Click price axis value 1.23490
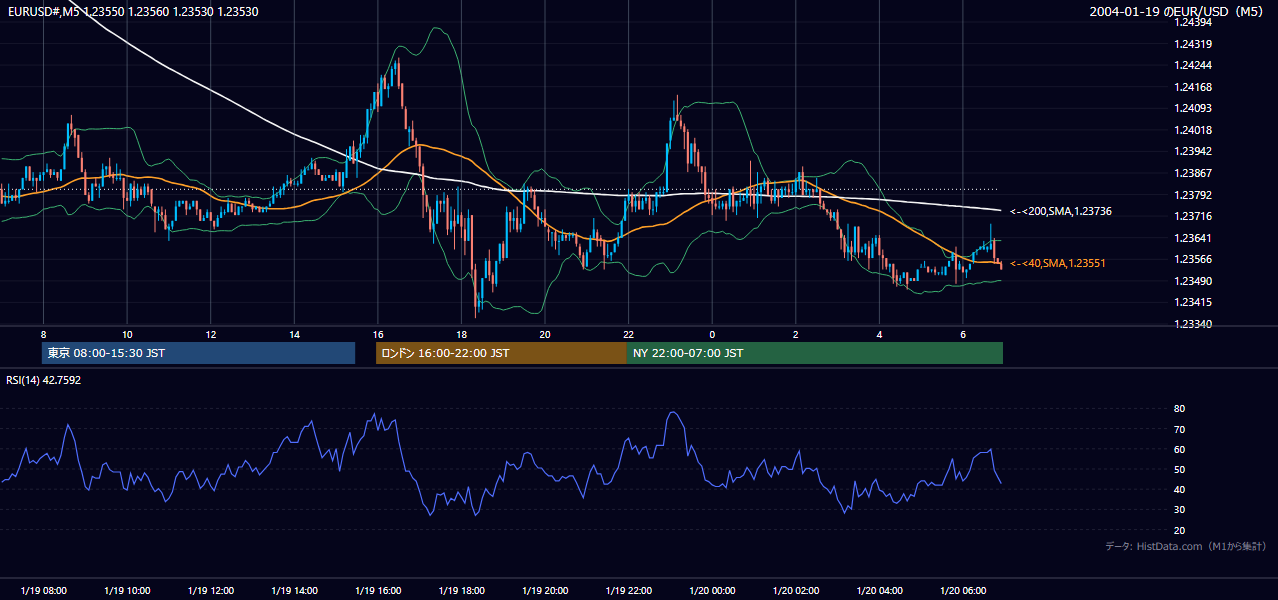Viewport: 1278px width, 600px height. pyautogui.click(x=1194, y=281)
